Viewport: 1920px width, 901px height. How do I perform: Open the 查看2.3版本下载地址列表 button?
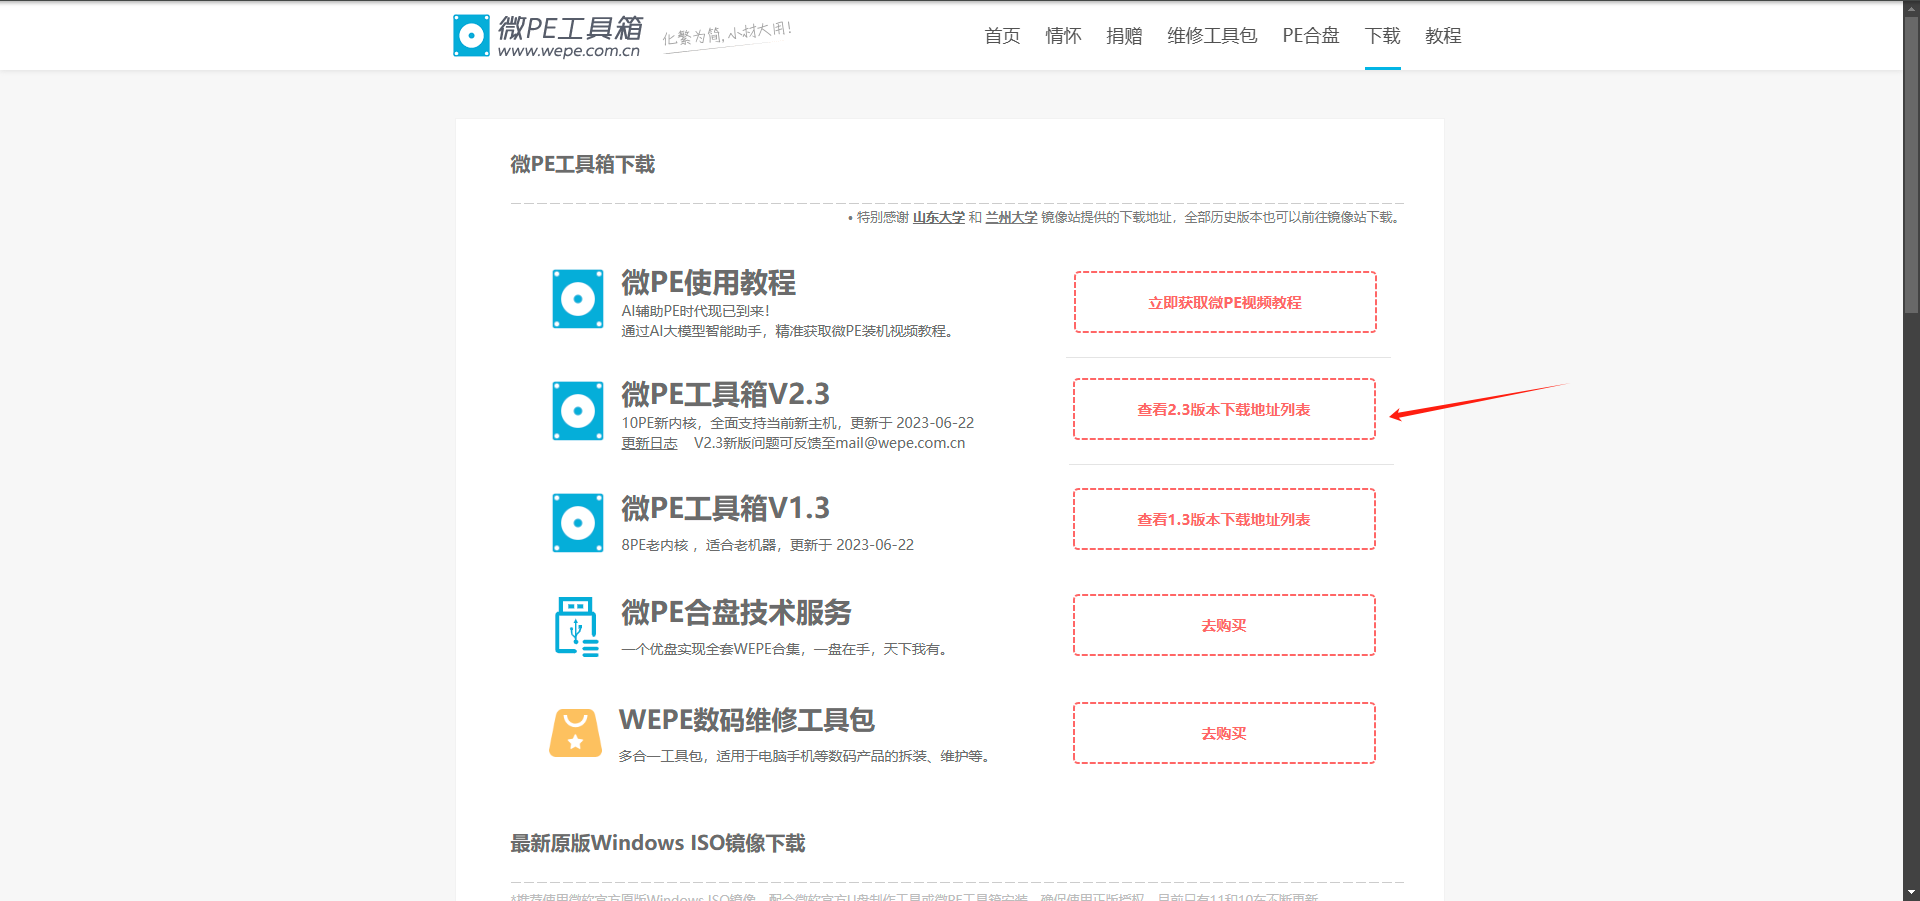point(1224,409)
